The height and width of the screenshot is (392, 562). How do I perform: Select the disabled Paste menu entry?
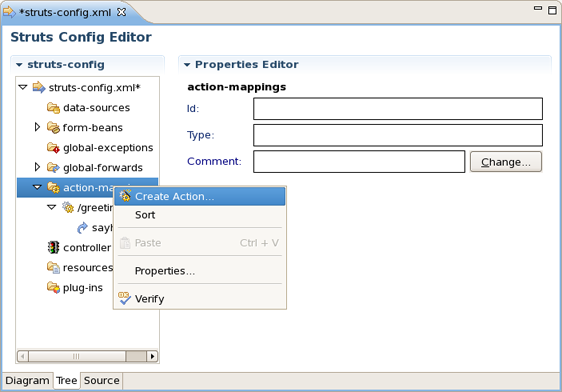(200, 243)
